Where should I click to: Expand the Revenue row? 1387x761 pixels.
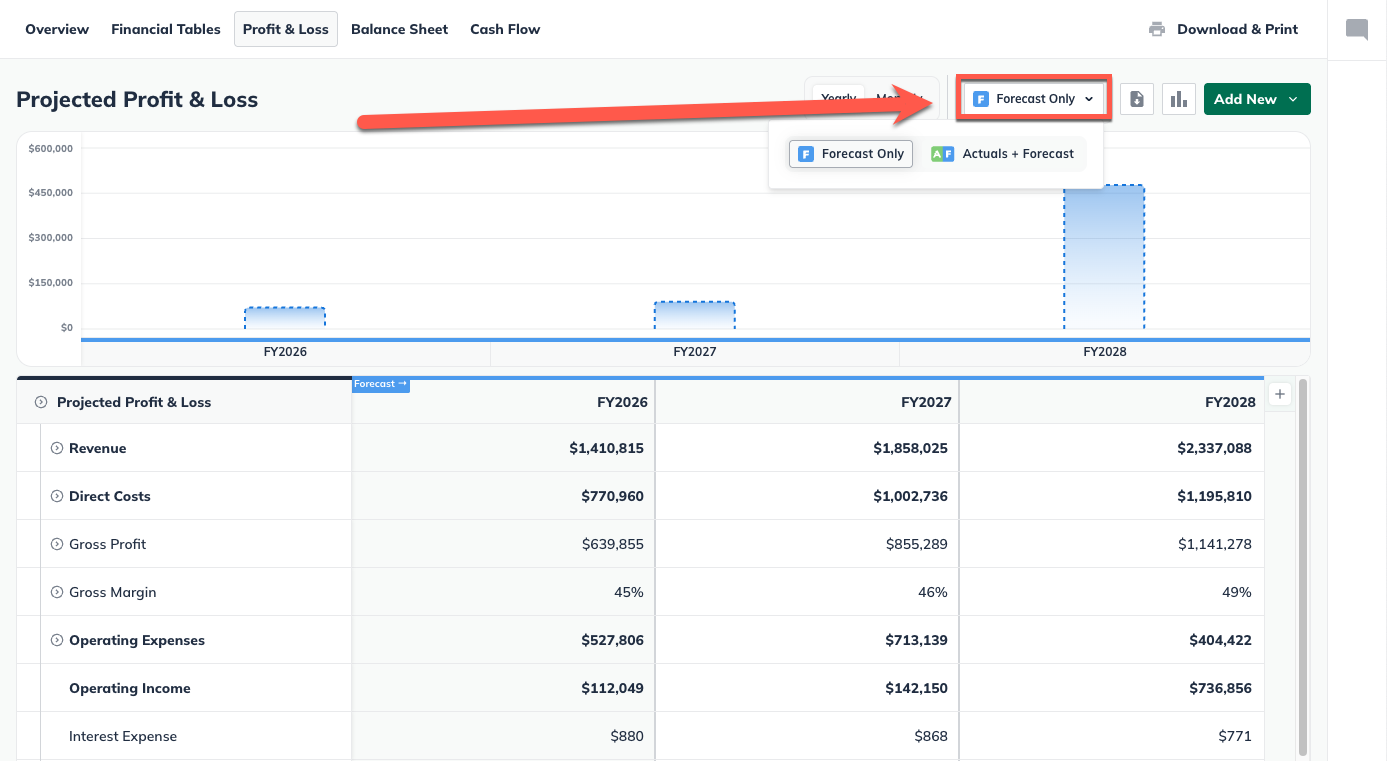[57, 448]
